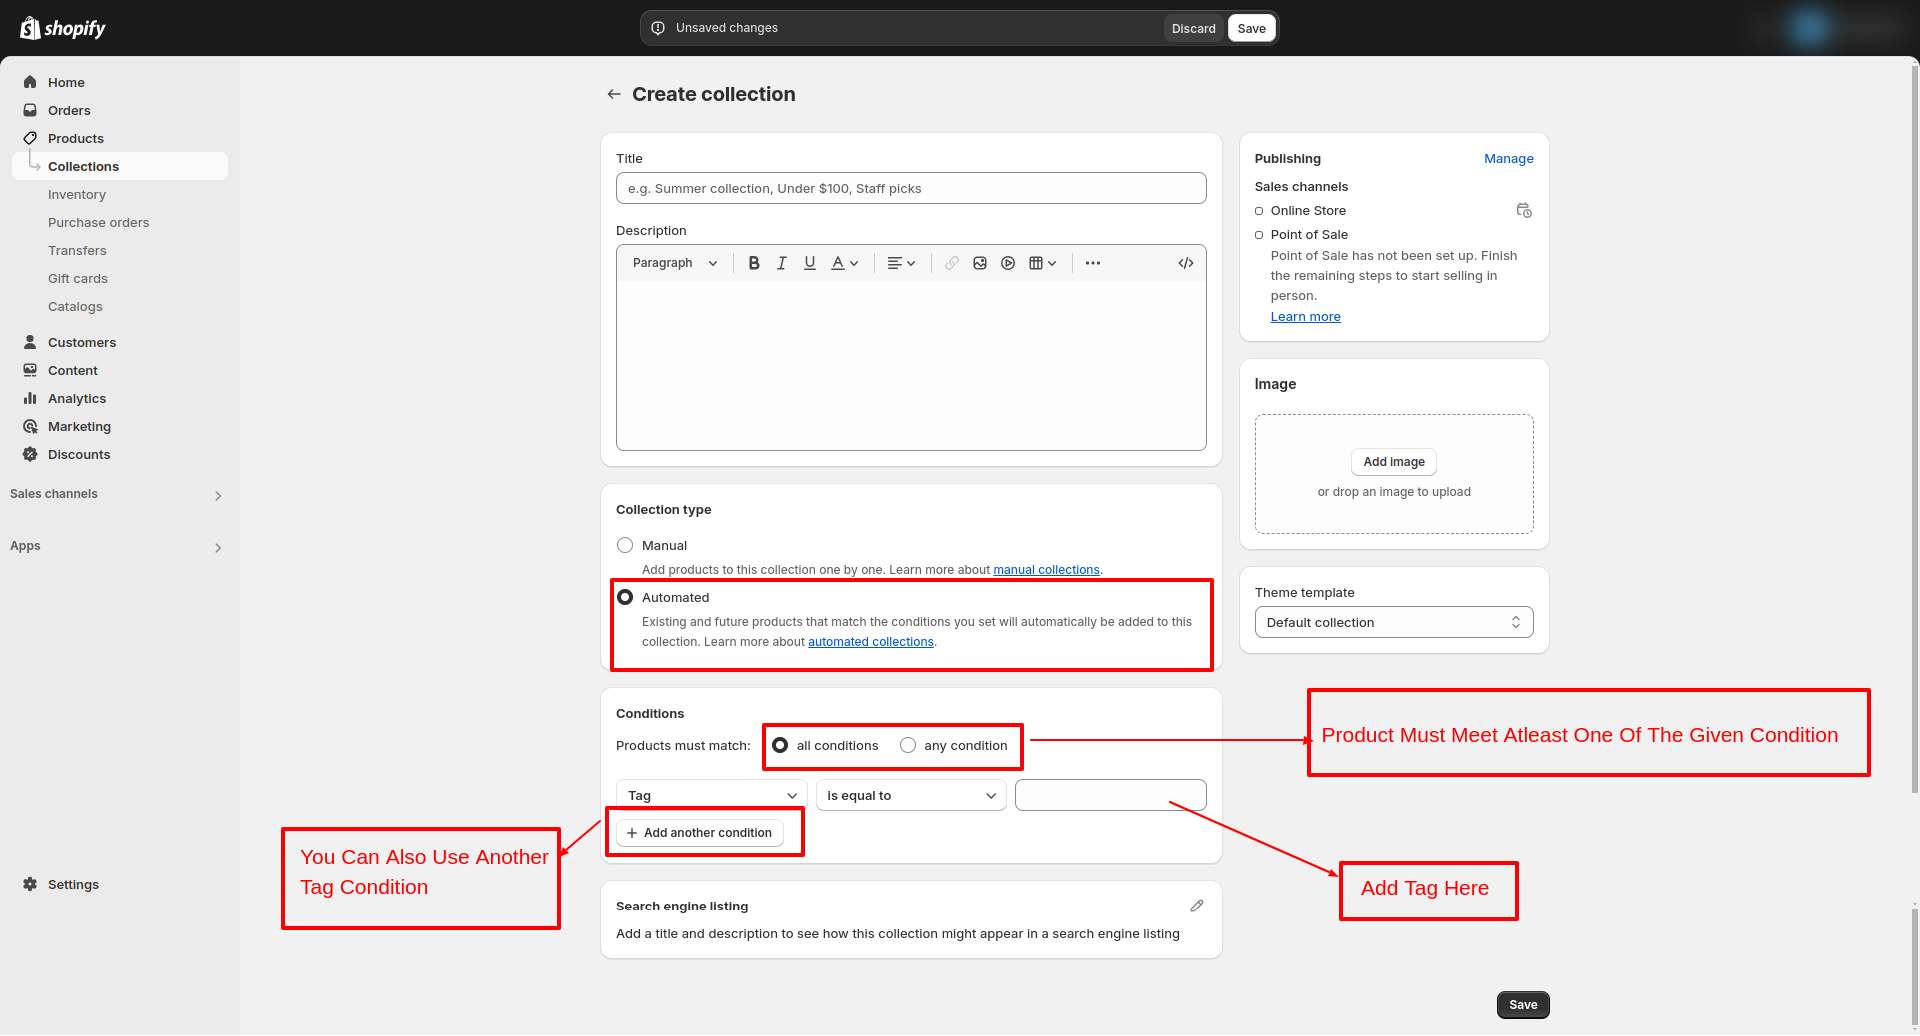Open text color picker in editor
The height and width of the screenshot is (1036, 1920).
pyautogui.click(x=845, y=263)
